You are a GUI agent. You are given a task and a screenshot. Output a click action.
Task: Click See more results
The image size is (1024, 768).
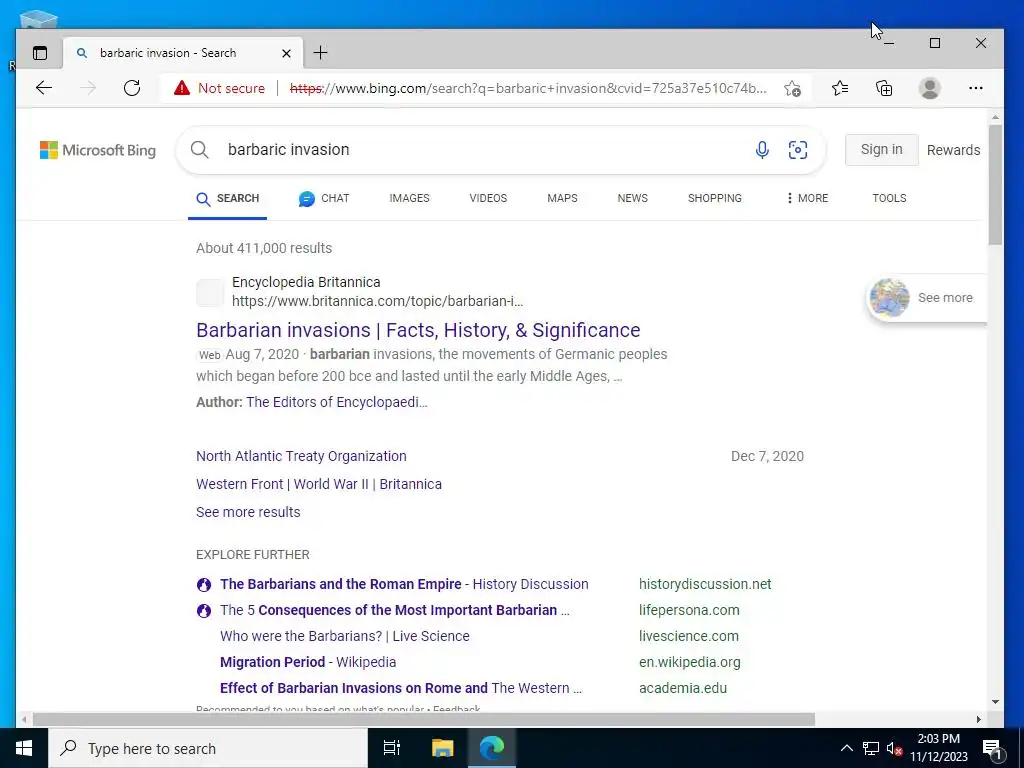coord(248,512)
